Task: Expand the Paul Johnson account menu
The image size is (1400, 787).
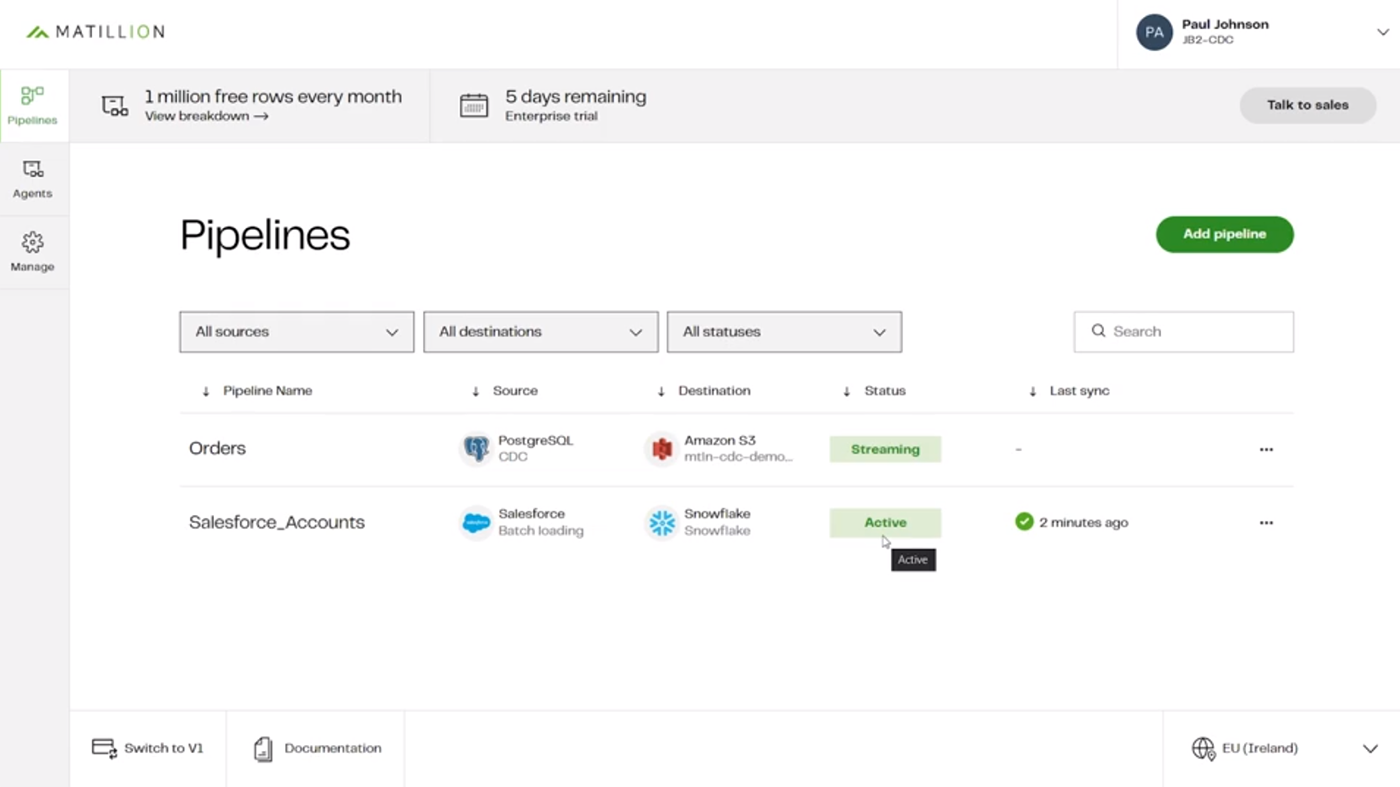Action: [x=1383, y=32]
